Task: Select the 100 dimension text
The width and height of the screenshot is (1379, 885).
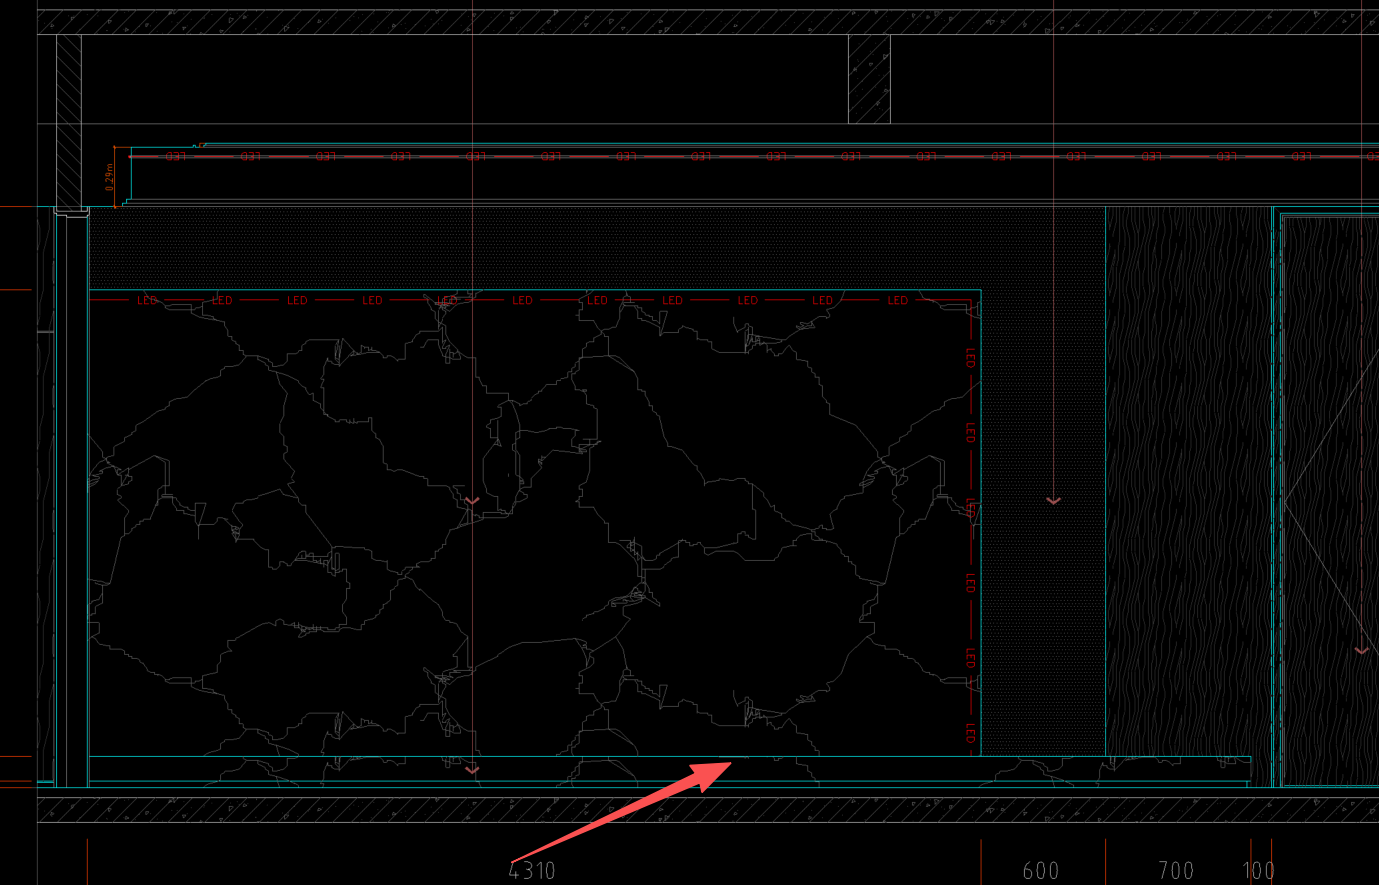Action: (x=1259, y=870)
